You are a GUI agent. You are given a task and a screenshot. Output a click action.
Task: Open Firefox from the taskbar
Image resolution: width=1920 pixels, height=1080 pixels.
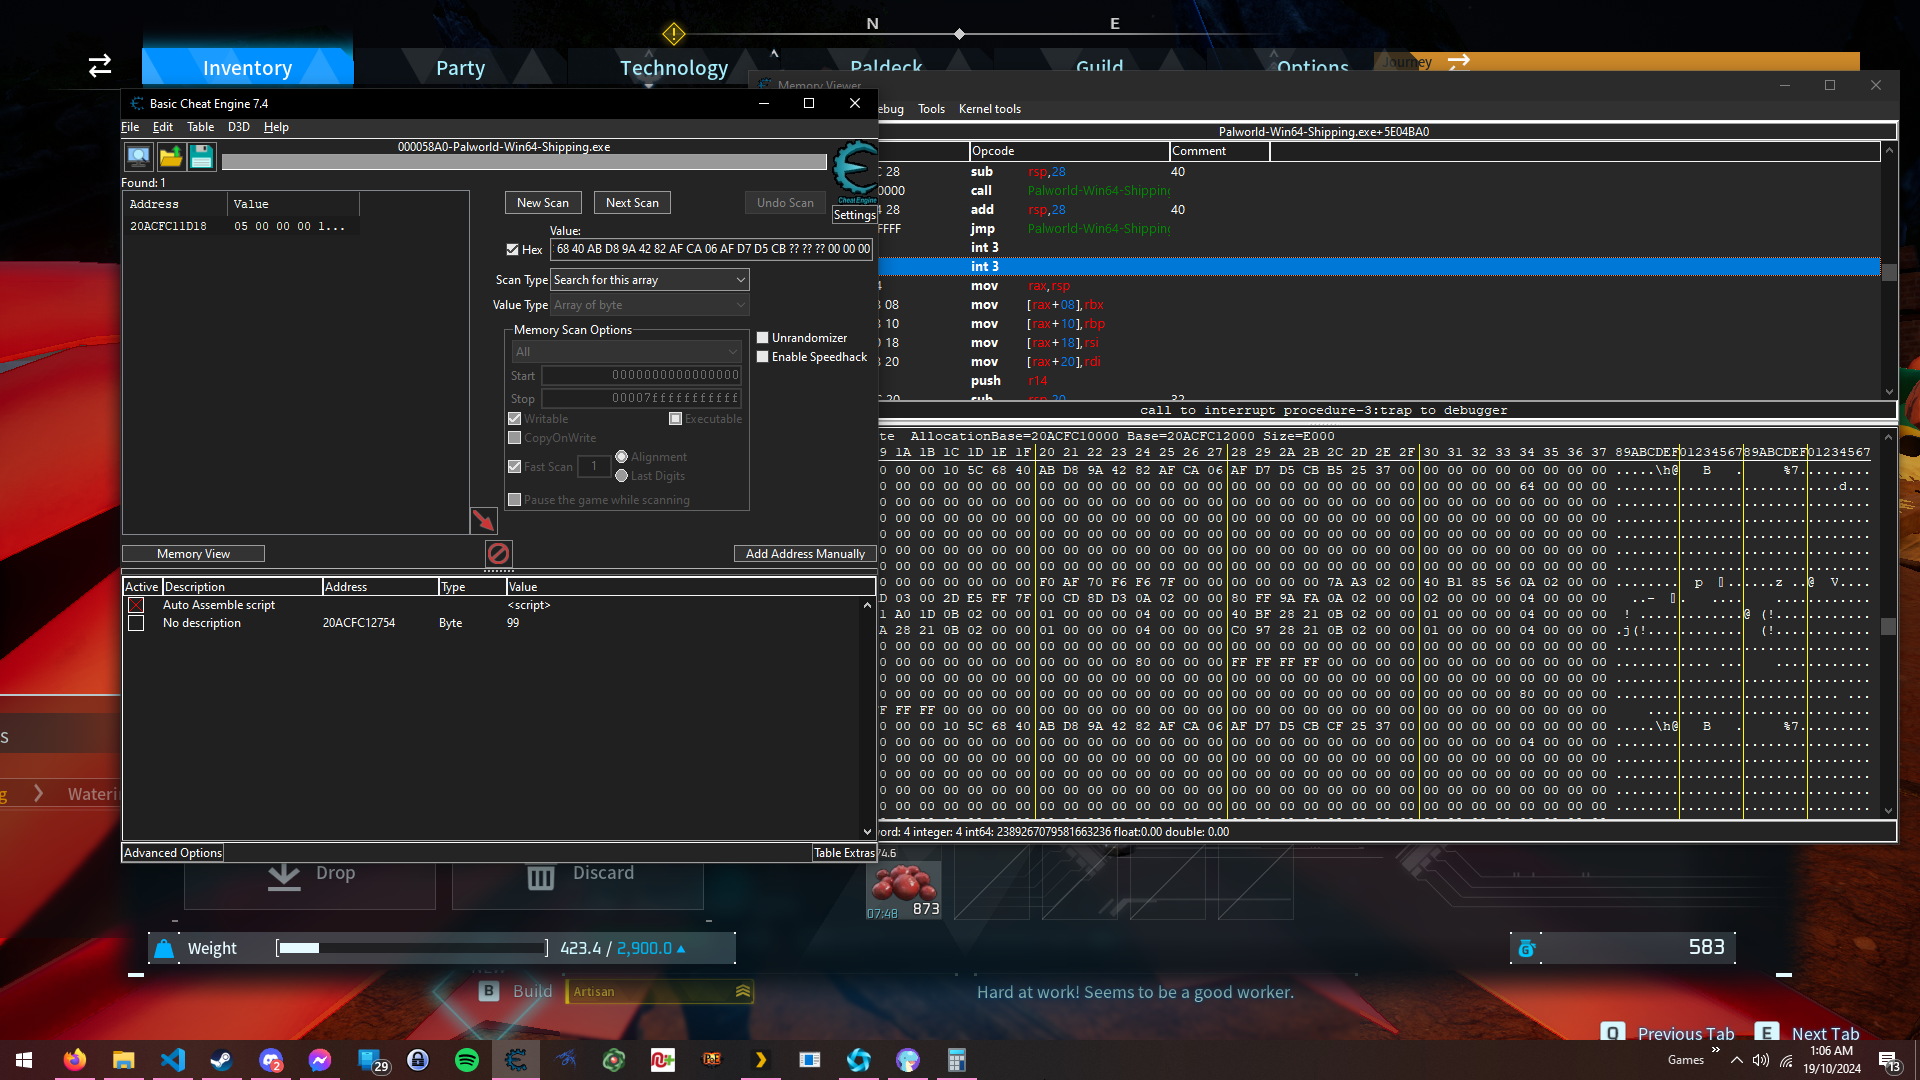75,1060
